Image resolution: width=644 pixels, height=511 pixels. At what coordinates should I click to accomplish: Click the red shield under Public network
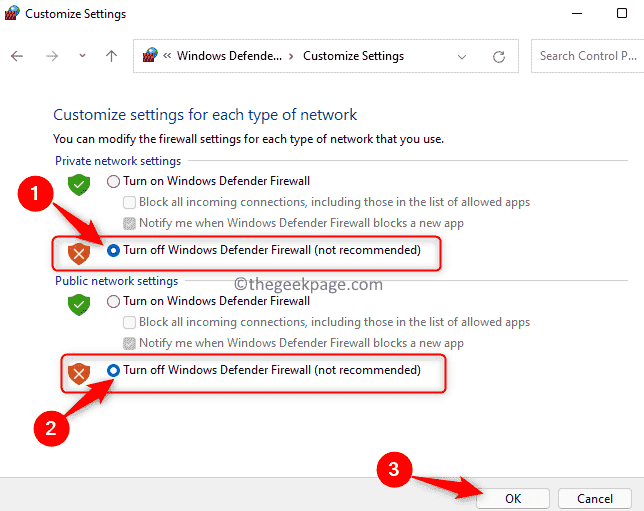79,373
